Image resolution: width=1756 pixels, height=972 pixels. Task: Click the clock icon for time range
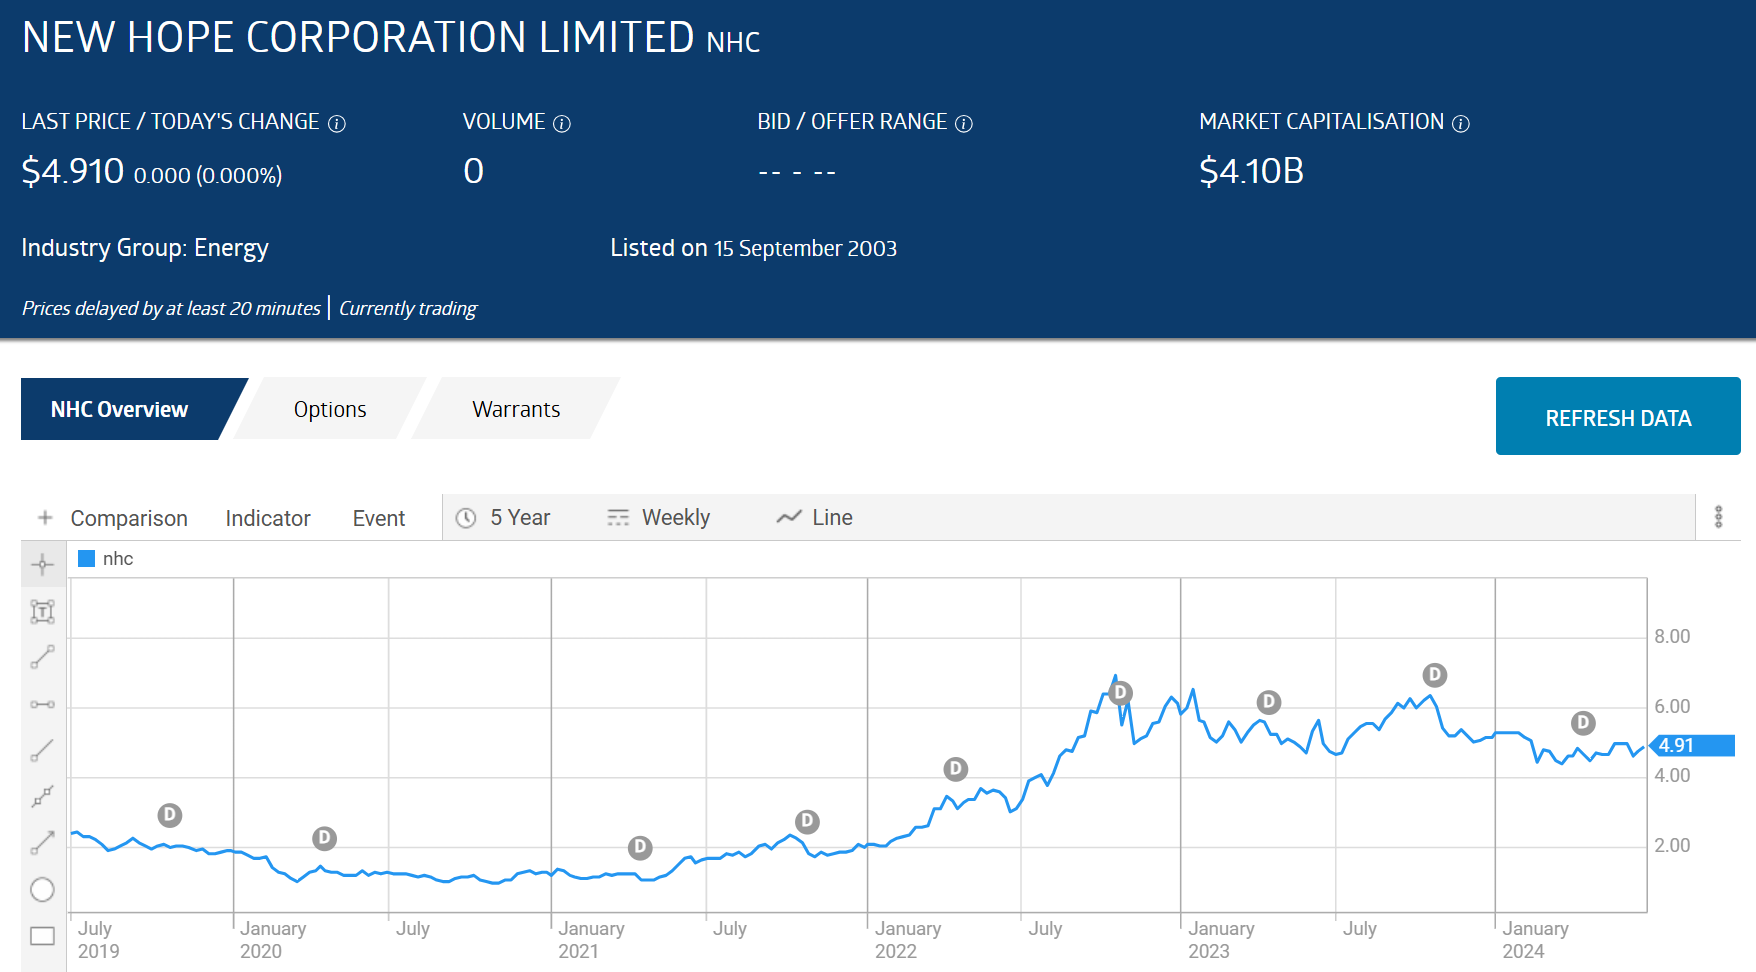tap(466, 518)
